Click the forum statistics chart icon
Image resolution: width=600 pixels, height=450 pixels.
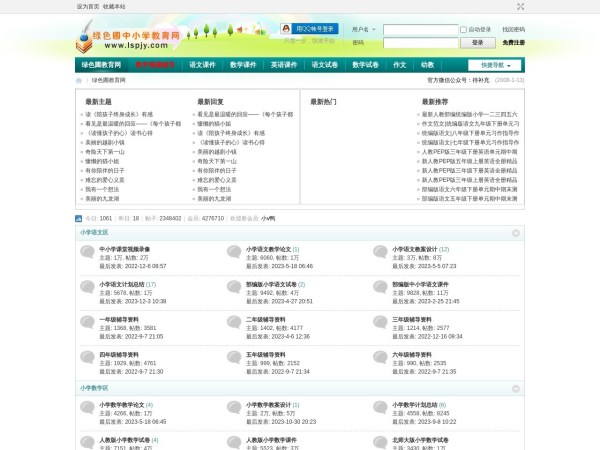coord(79,217)
